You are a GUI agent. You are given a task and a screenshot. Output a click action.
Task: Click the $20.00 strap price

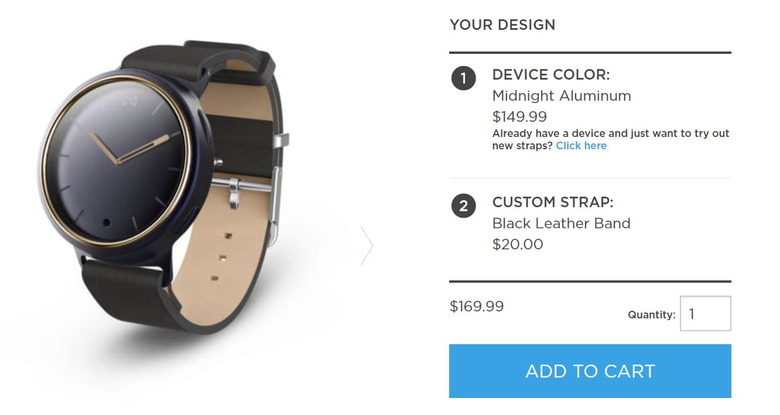click(x=517, y=244)
